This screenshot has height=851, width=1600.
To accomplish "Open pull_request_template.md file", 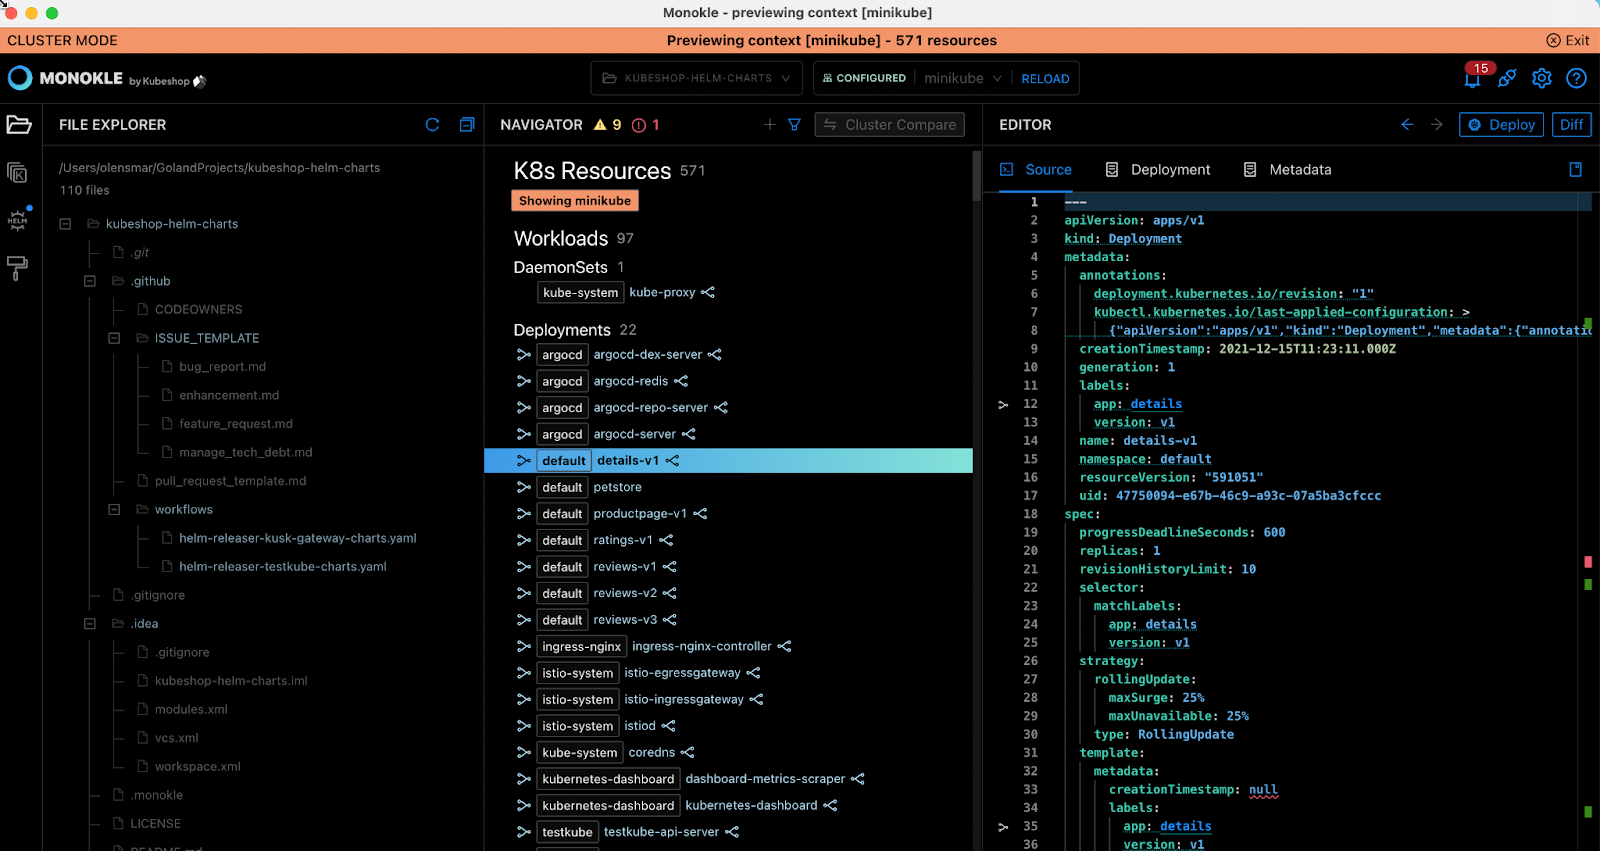I will (230, 481).
